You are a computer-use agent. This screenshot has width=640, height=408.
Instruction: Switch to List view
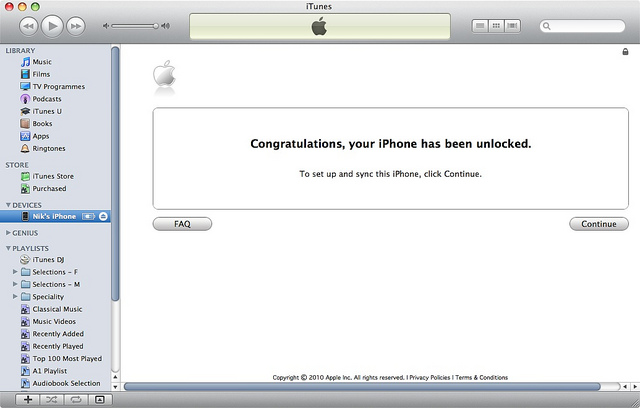click(x=480, y=26)
